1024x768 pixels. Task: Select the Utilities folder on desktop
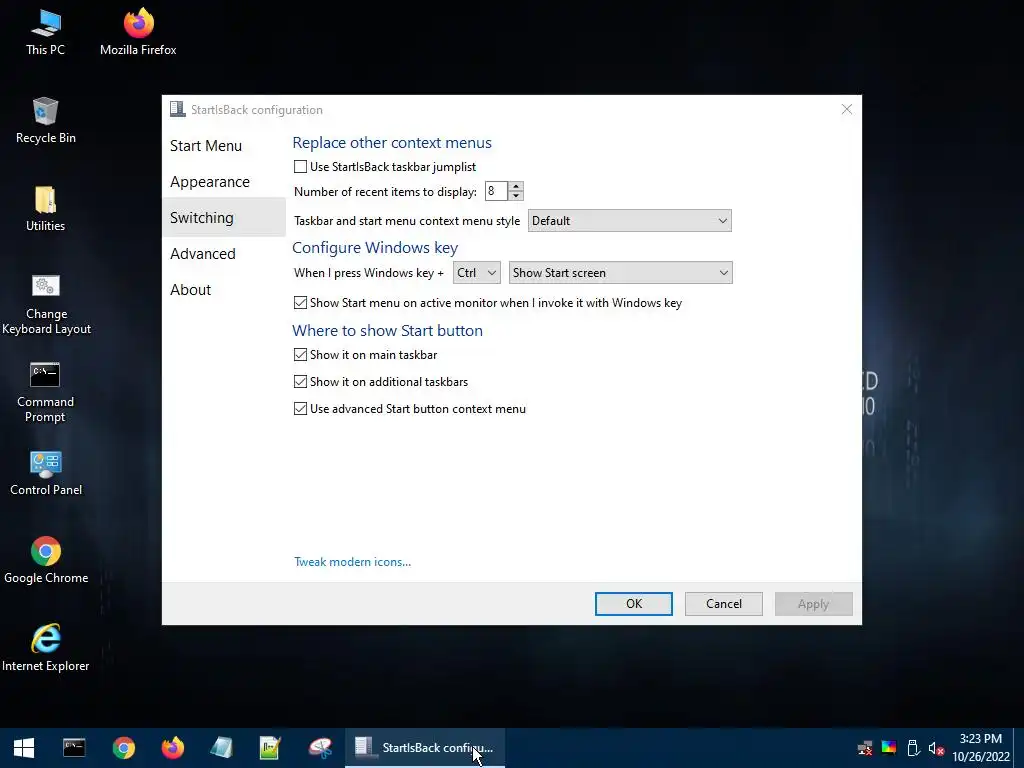[x=45, y=208]
